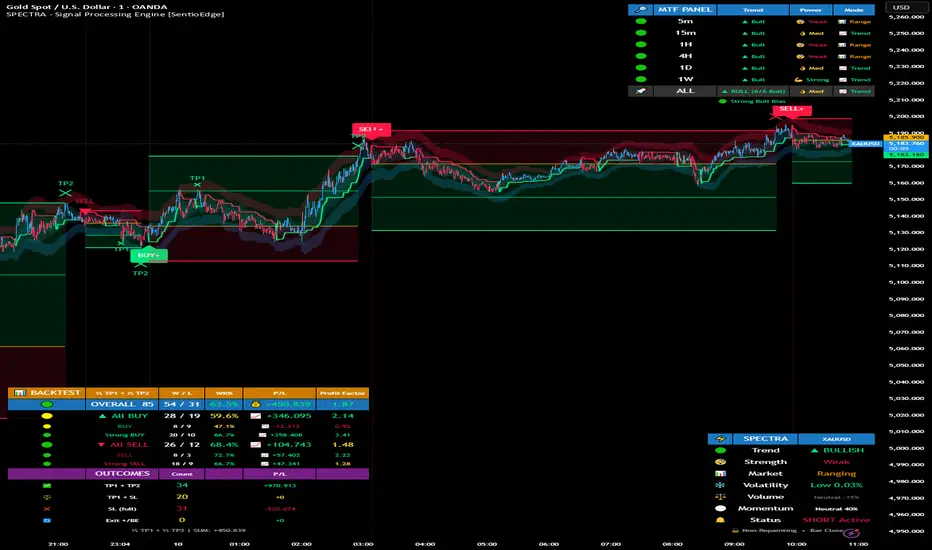The width and height of the screenshot is (932, 550).
Task: Click the flexed-arm Strong power icon in 1W row
Action: [799, 80]
